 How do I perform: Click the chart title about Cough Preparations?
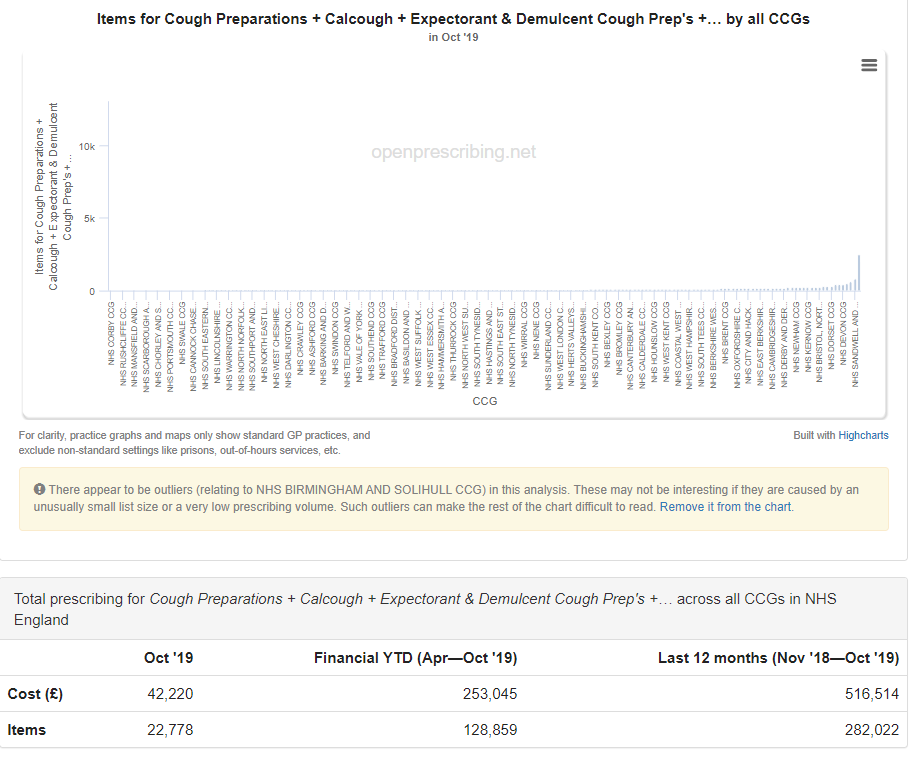453,19
